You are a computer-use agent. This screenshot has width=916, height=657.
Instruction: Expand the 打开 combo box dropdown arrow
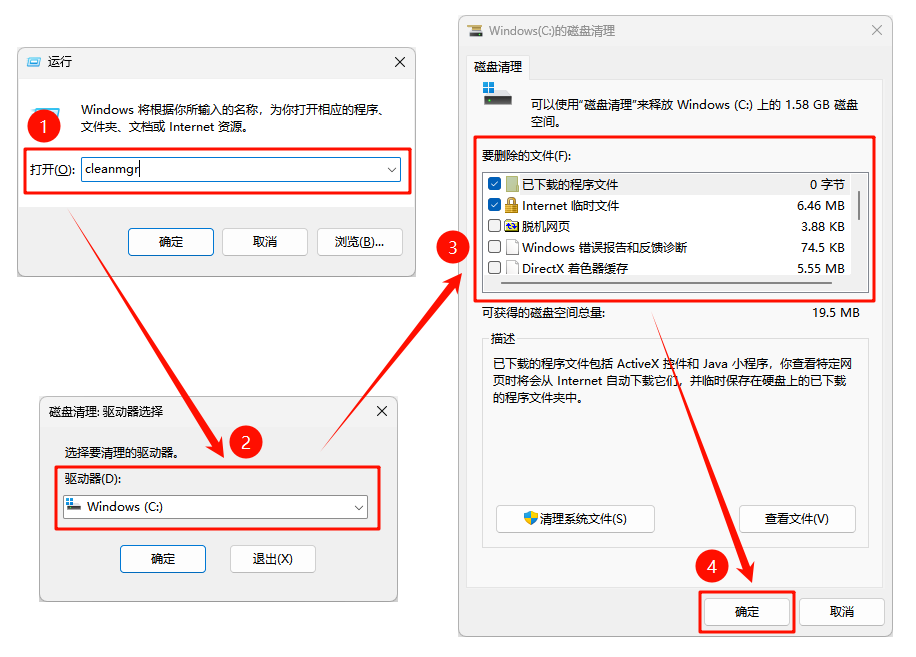tap(392, 170)
